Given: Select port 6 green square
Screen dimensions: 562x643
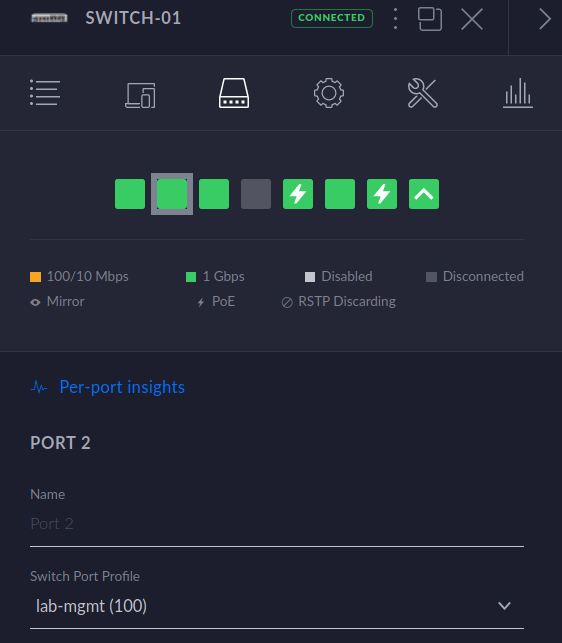Looking at the screenshot, I should [340, 194].
